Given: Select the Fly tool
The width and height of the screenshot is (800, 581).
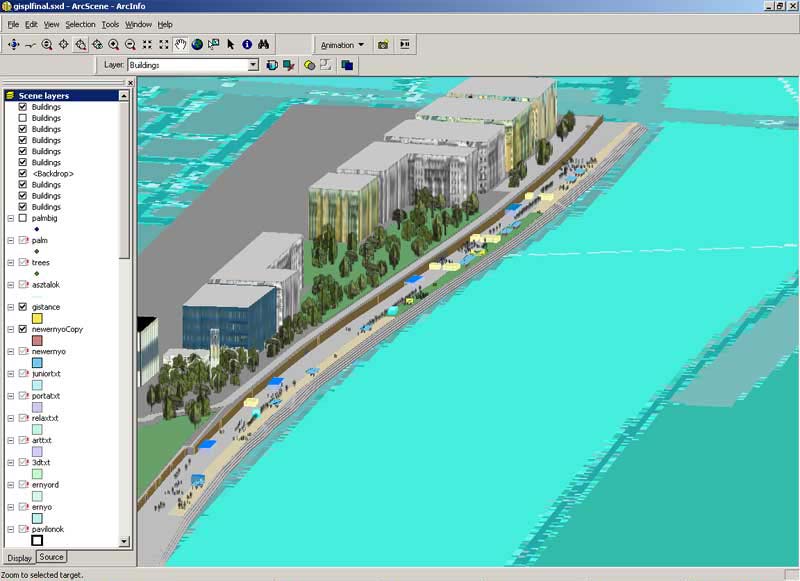Looking at the screenshot, I should 30,44.
